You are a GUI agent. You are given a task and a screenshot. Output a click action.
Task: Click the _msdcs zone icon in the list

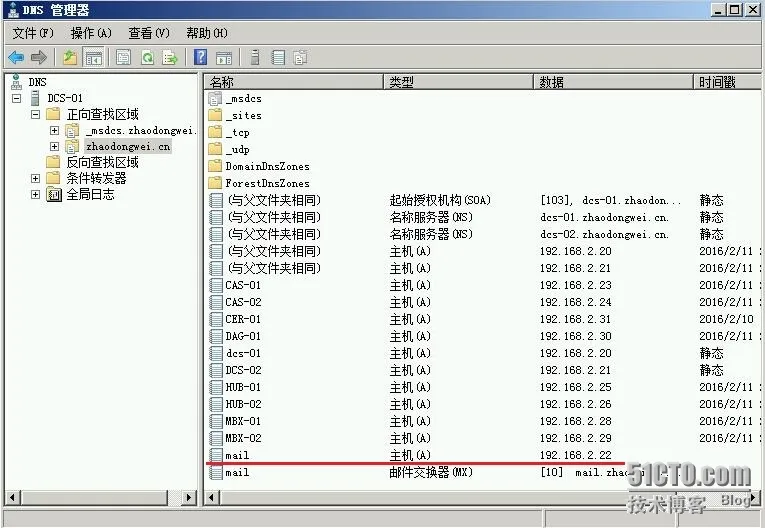pos(215,99)
